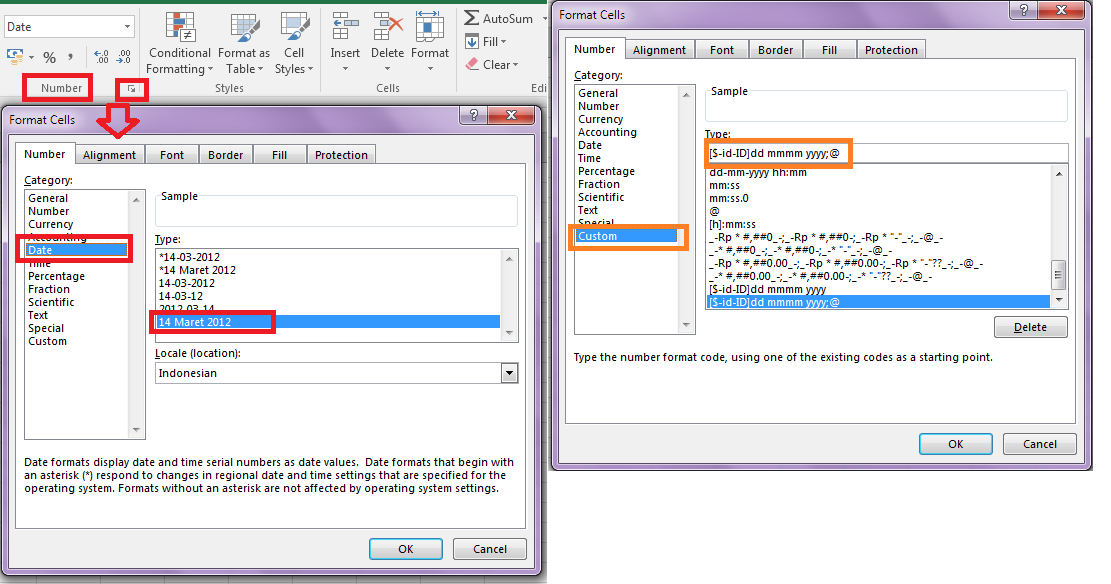This screenshot has width=1111, height=584.
Task: Expand accounting format dropdown arrow
Action: click(x=31, y=57)
